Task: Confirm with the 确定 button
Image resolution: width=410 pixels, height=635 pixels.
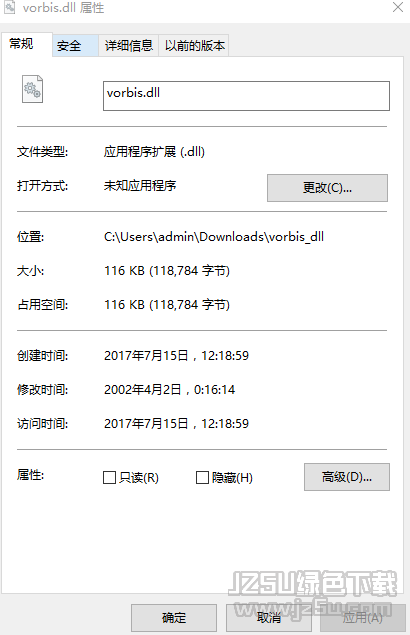Action: (x=174, y=618)
